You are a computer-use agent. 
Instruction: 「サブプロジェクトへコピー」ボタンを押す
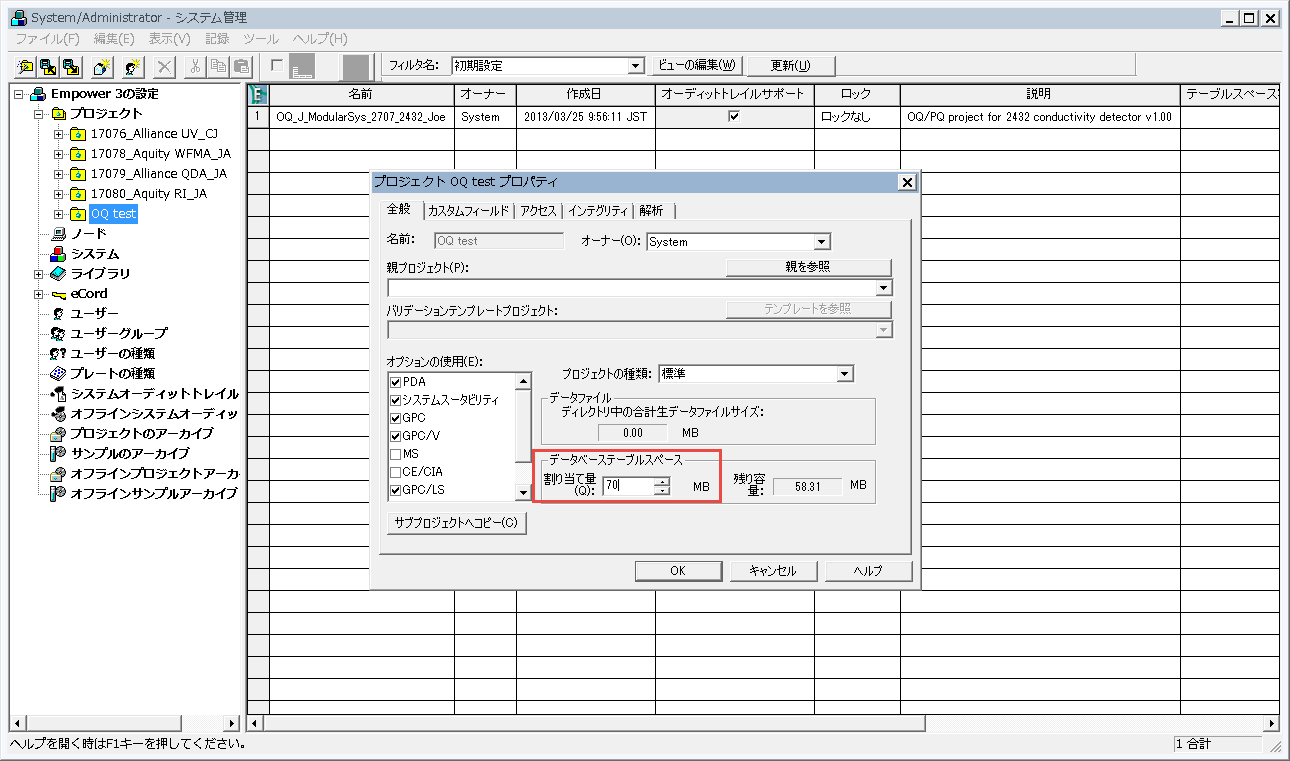(456, 522)
